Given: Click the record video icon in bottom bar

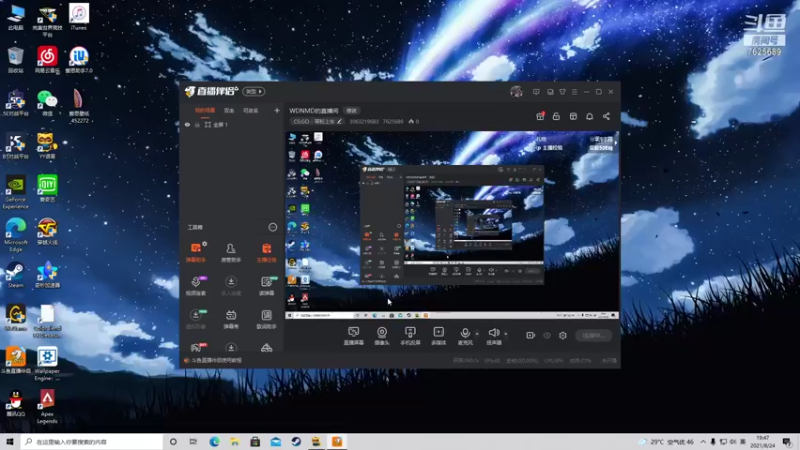Looking at the screenshot, I should pos(531,335).
